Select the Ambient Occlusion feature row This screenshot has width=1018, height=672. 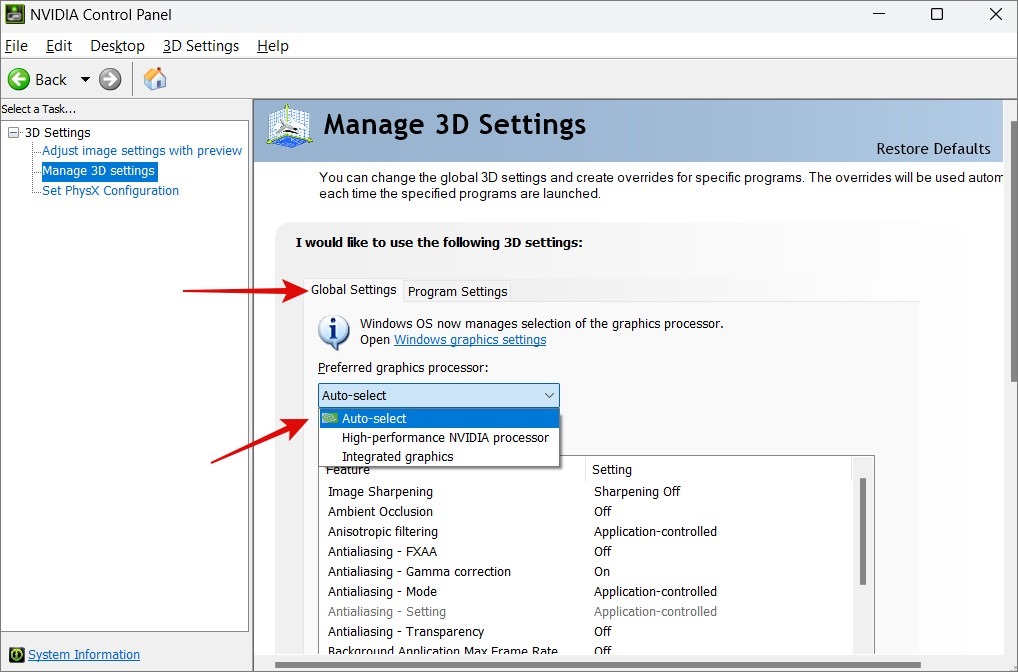click(380, 511)
